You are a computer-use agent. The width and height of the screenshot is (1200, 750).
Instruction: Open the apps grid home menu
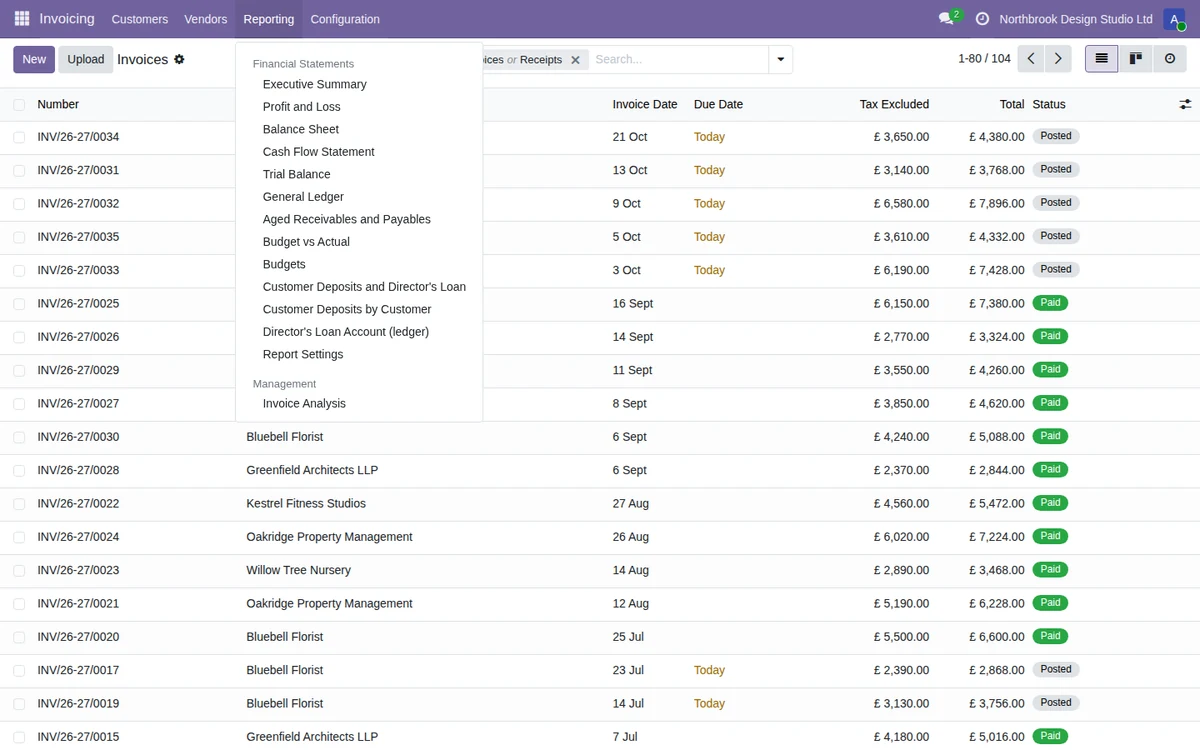(x=22, y=19)
